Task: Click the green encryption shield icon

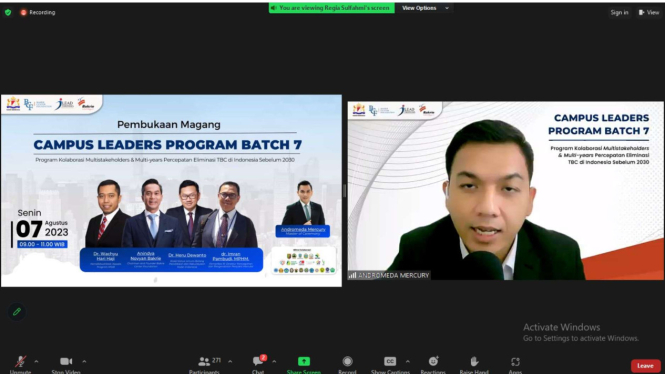Action: [x=8, y=12]
